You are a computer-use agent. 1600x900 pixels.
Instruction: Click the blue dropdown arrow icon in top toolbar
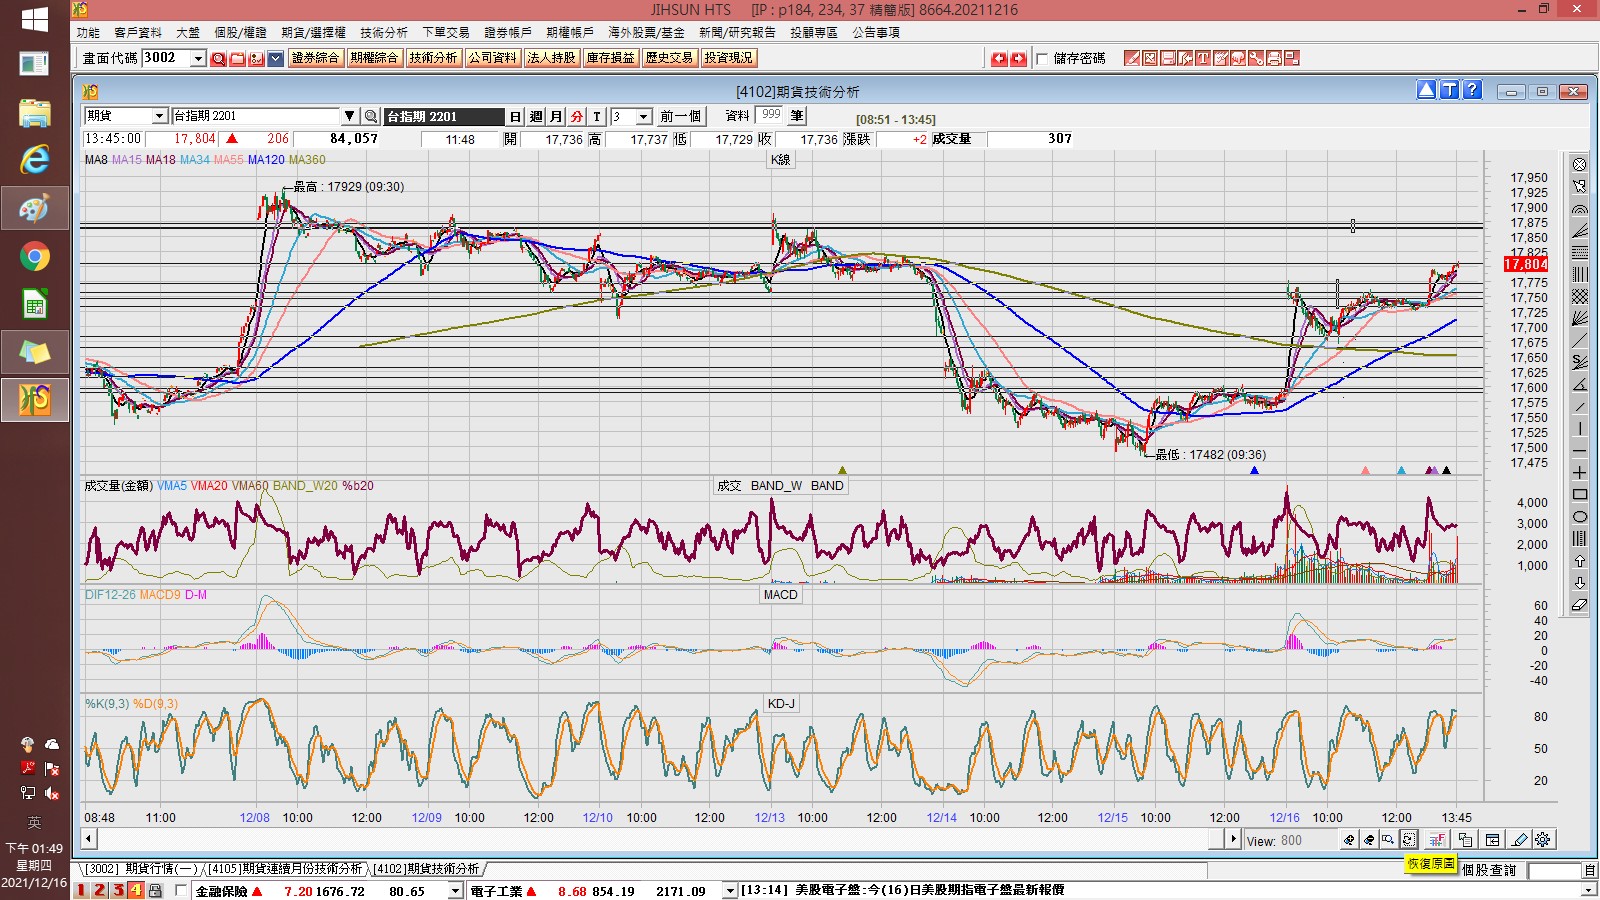[x=275, y=59]
